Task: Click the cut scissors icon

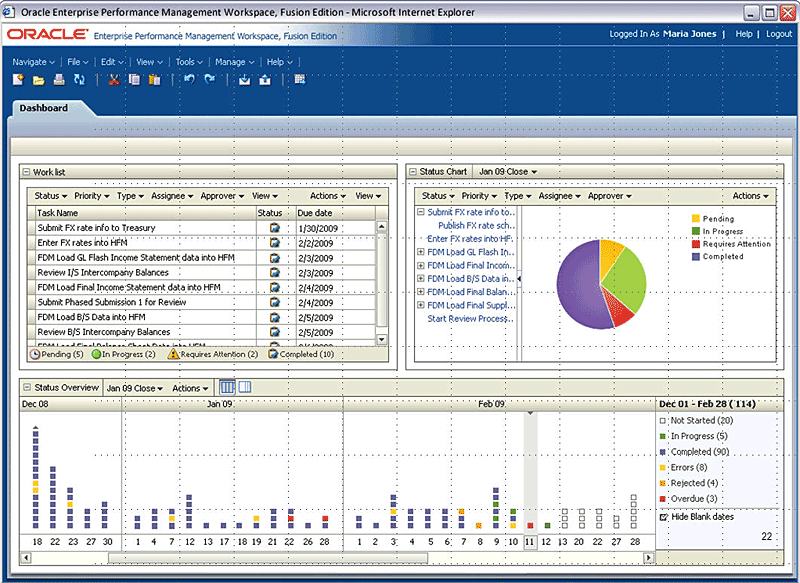Action: click(x=114, y=80)
